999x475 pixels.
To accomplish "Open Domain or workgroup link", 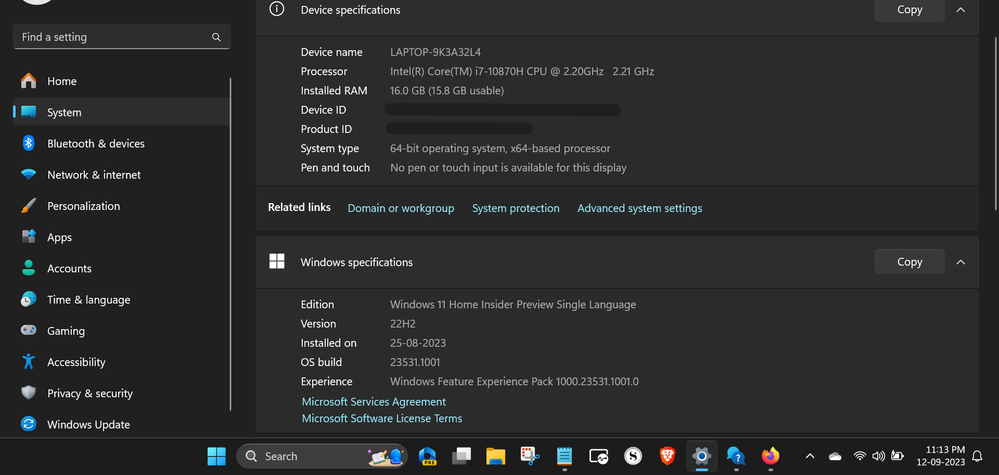I will click(401, 208).
